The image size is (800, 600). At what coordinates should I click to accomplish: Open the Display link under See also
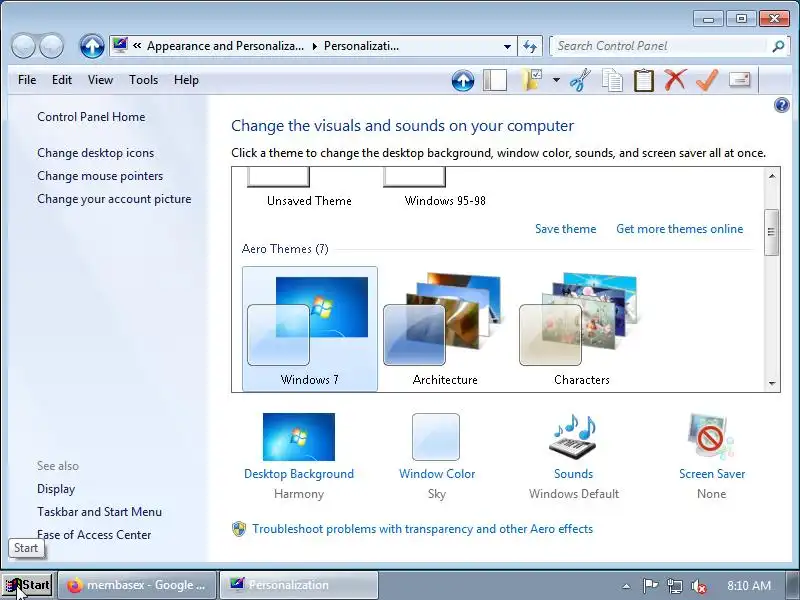[x=56, y=489]
